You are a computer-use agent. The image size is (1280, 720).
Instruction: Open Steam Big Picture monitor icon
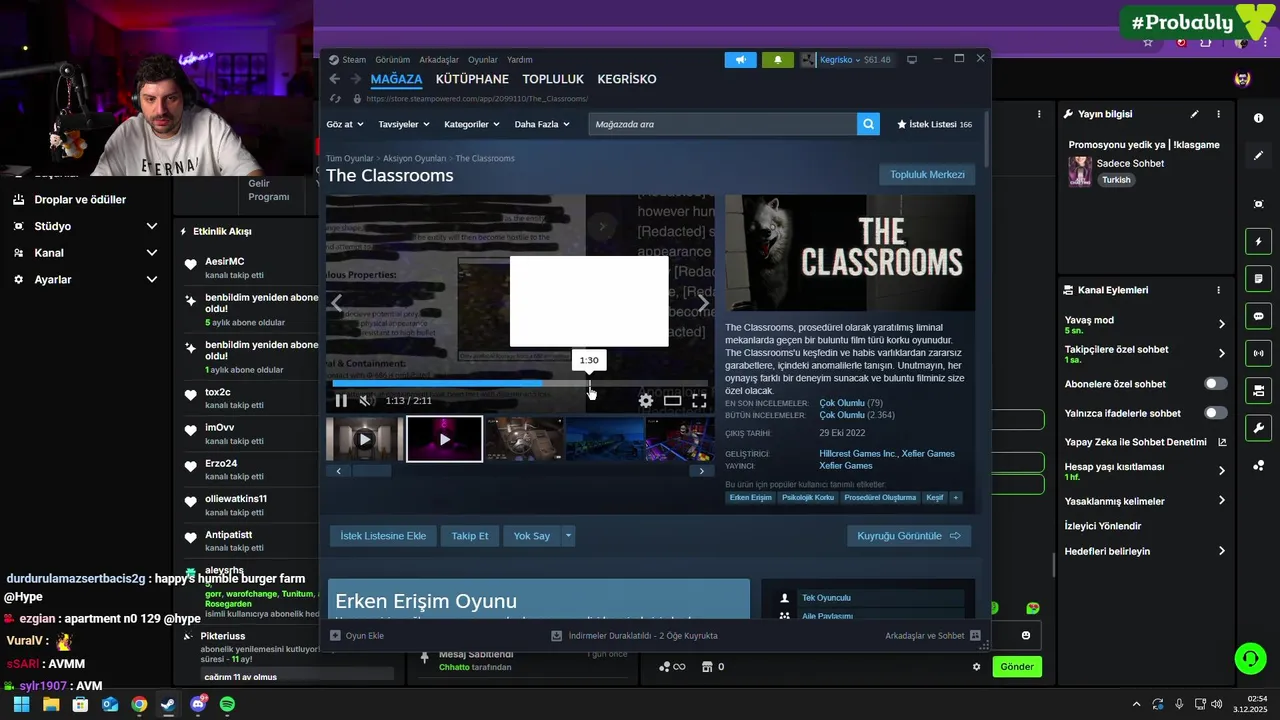tap(912, 60)
